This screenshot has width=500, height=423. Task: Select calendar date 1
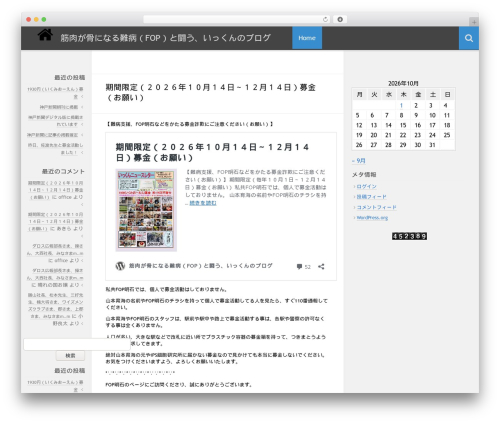pos(401,105)
